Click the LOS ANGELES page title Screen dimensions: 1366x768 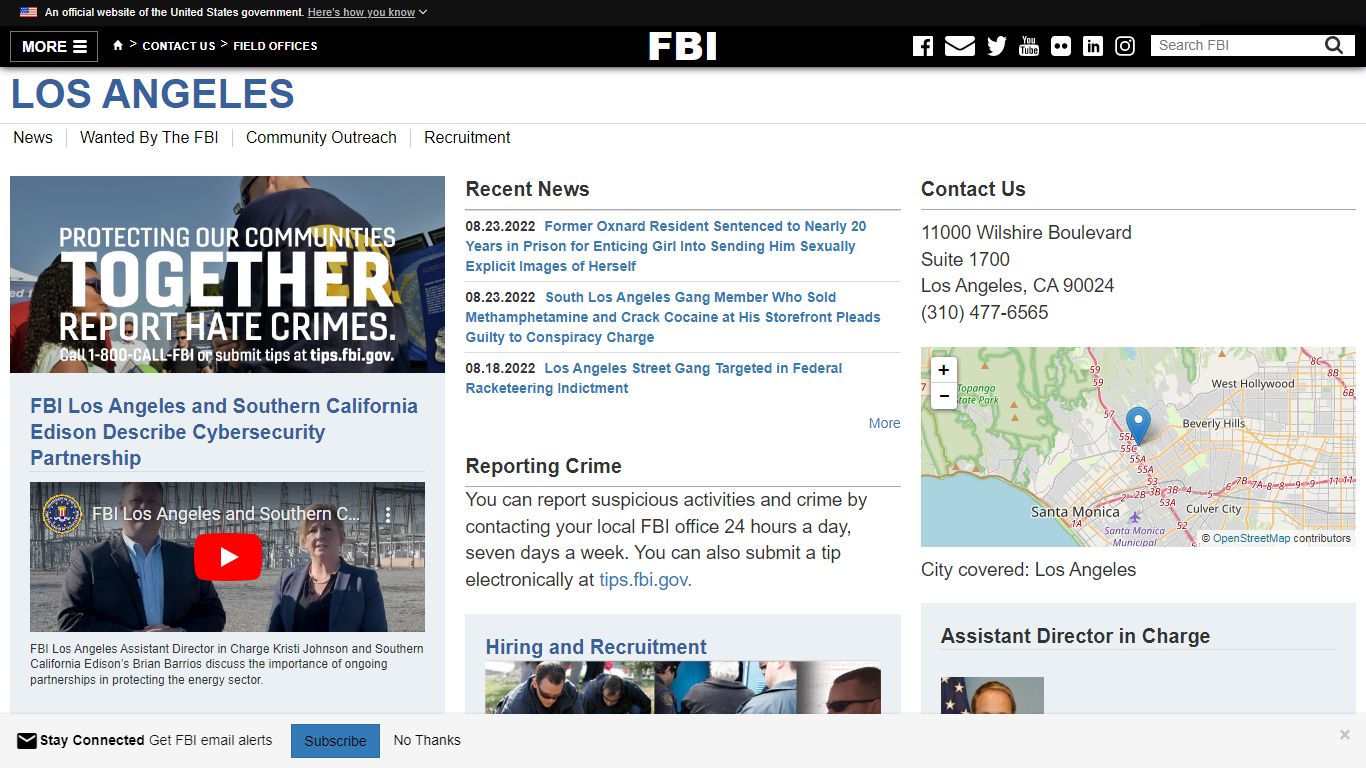(x=153, y=94)
